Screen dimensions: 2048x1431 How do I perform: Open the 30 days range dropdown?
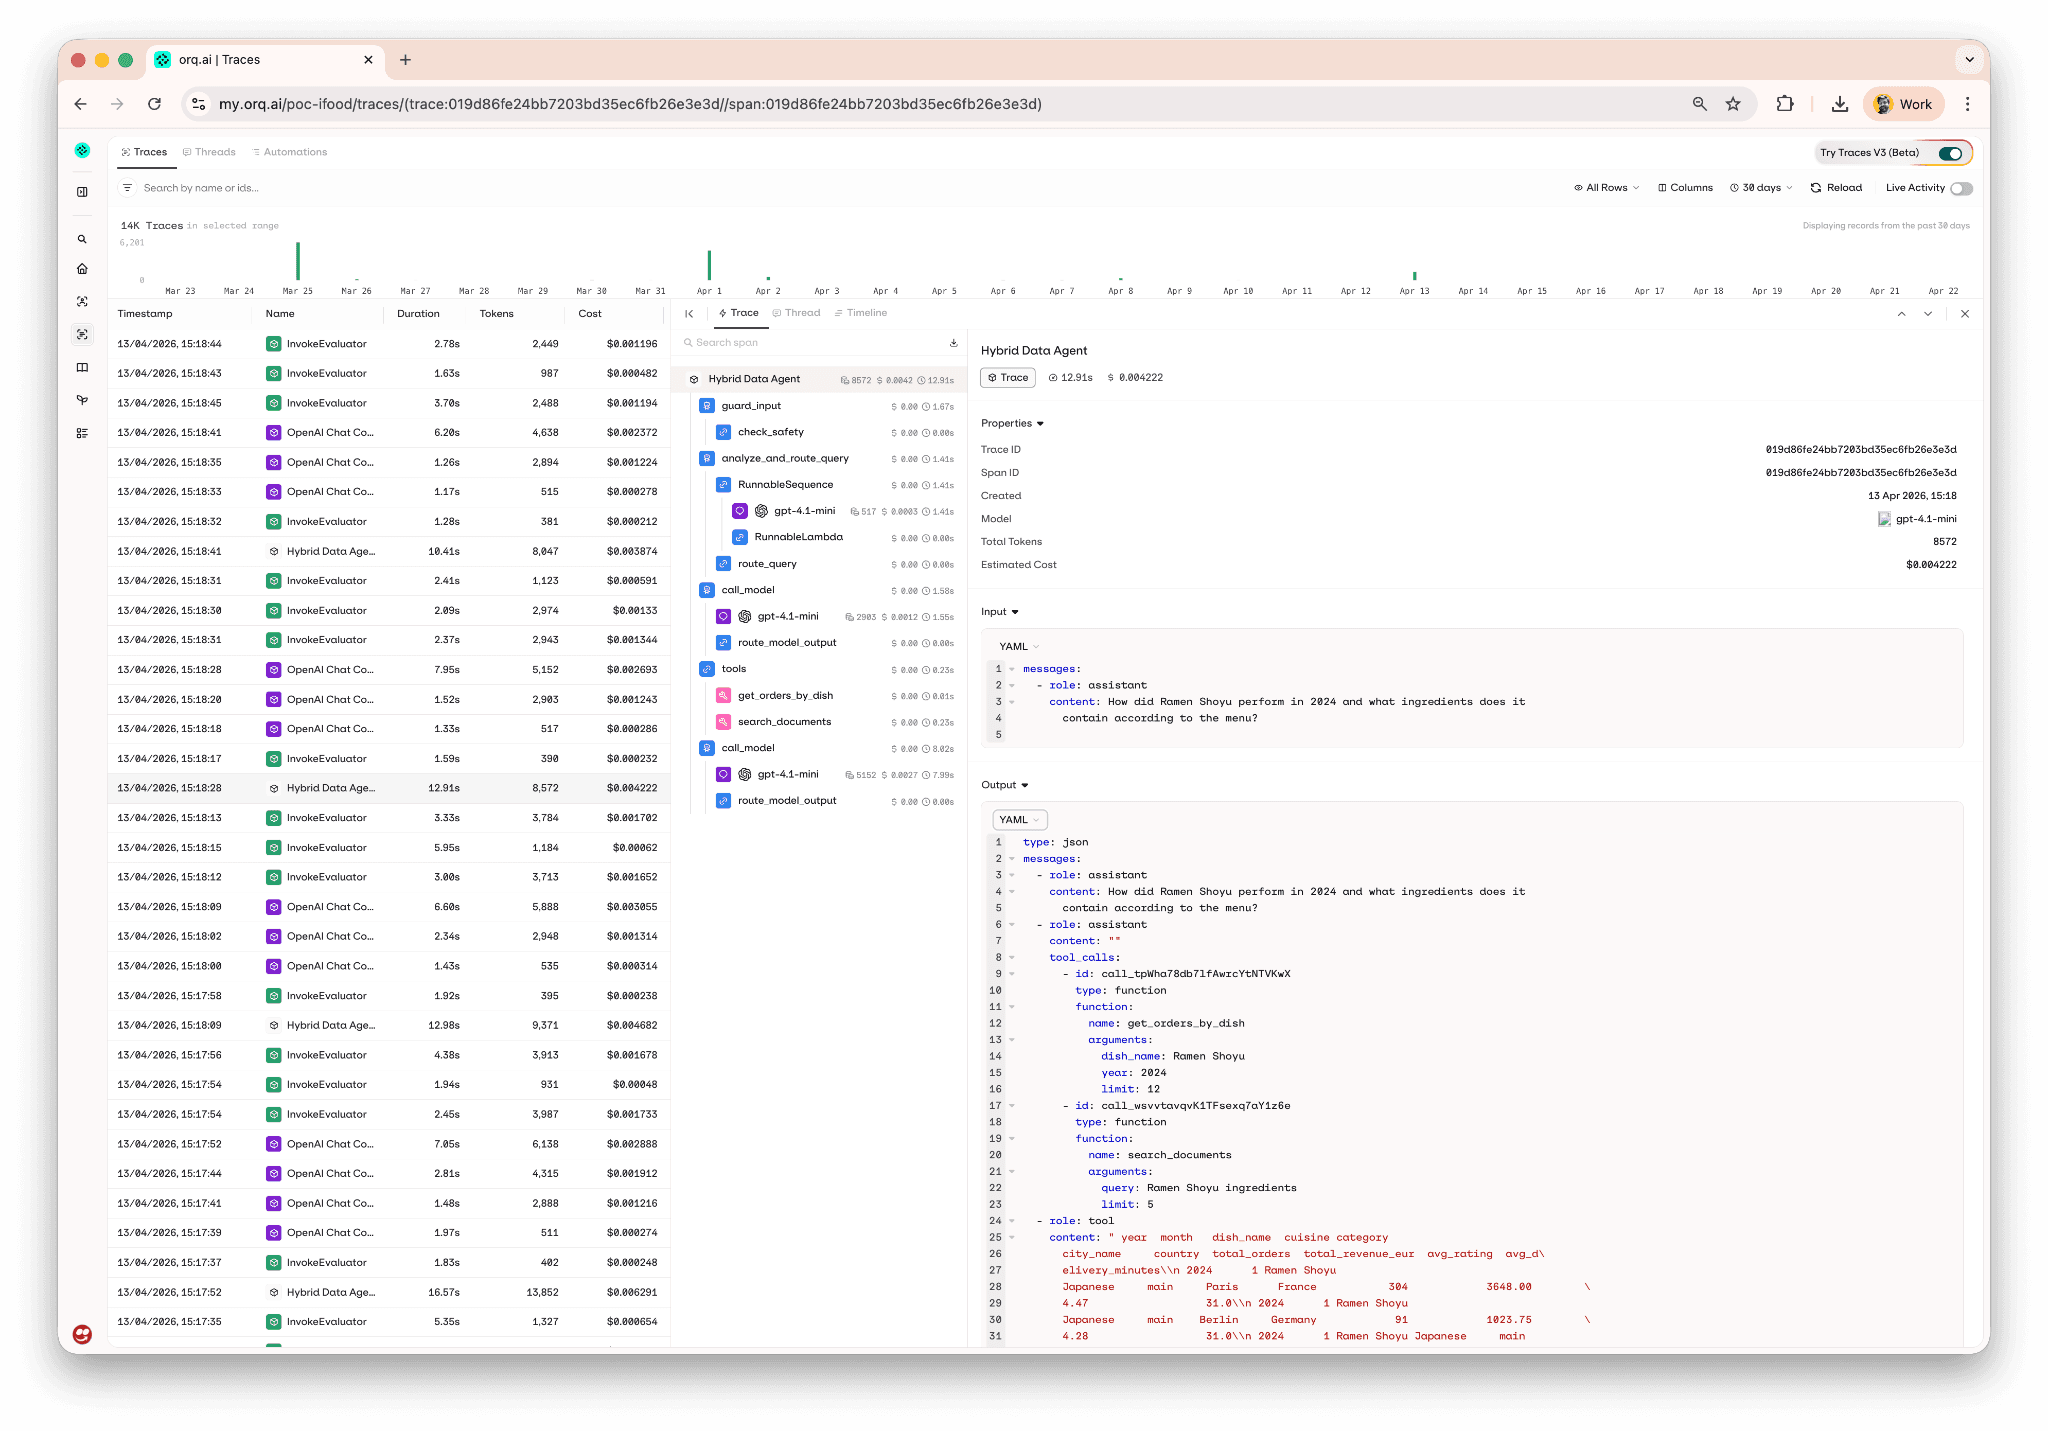(1761, 188)
